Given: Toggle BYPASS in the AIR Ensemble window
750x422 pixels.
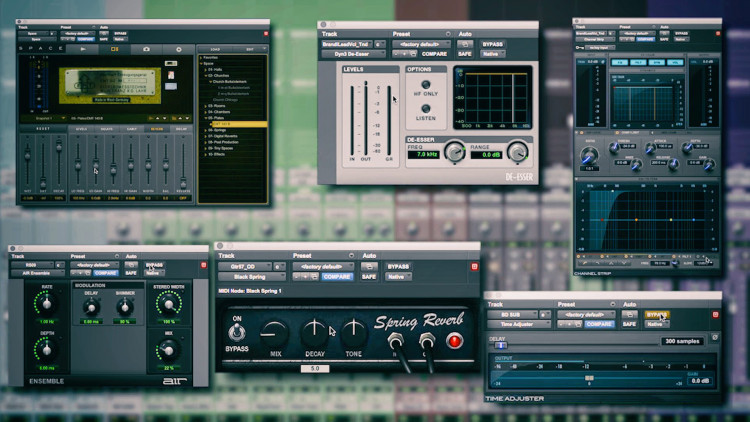Looking at the screenshot, I should (x=154, y=265).
